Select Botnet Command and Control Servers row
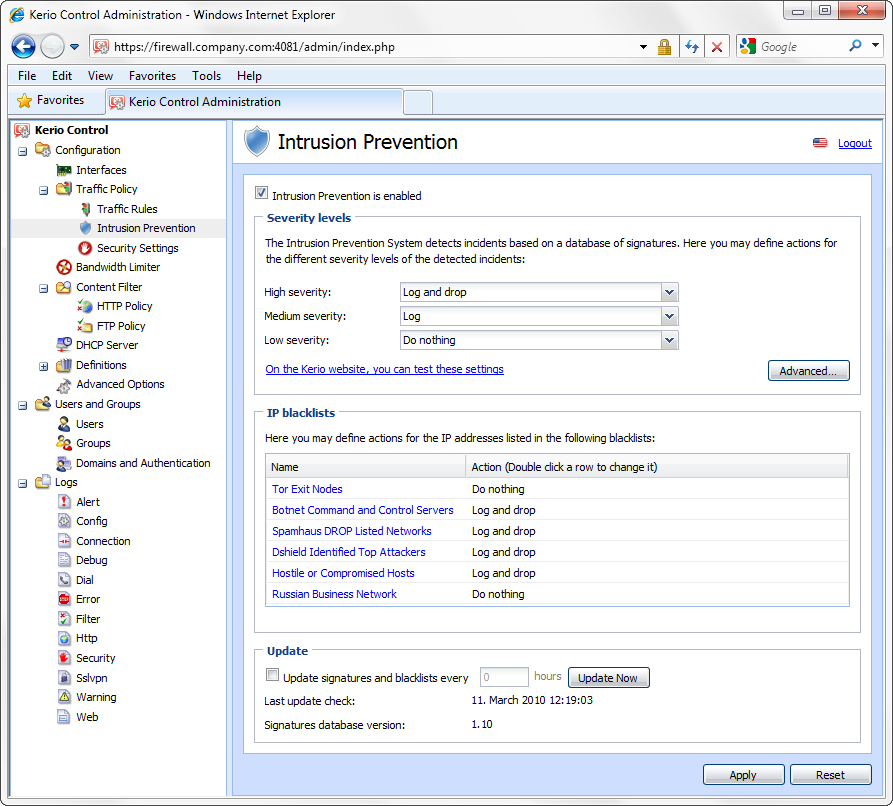 point(557,510)
